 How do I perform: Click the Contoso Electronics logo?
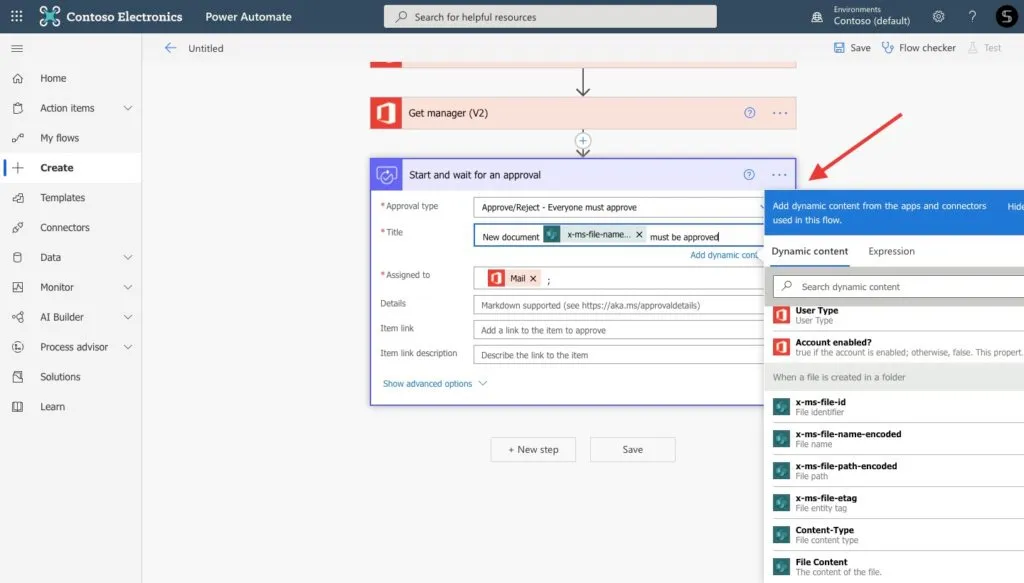tap(50, 16)
